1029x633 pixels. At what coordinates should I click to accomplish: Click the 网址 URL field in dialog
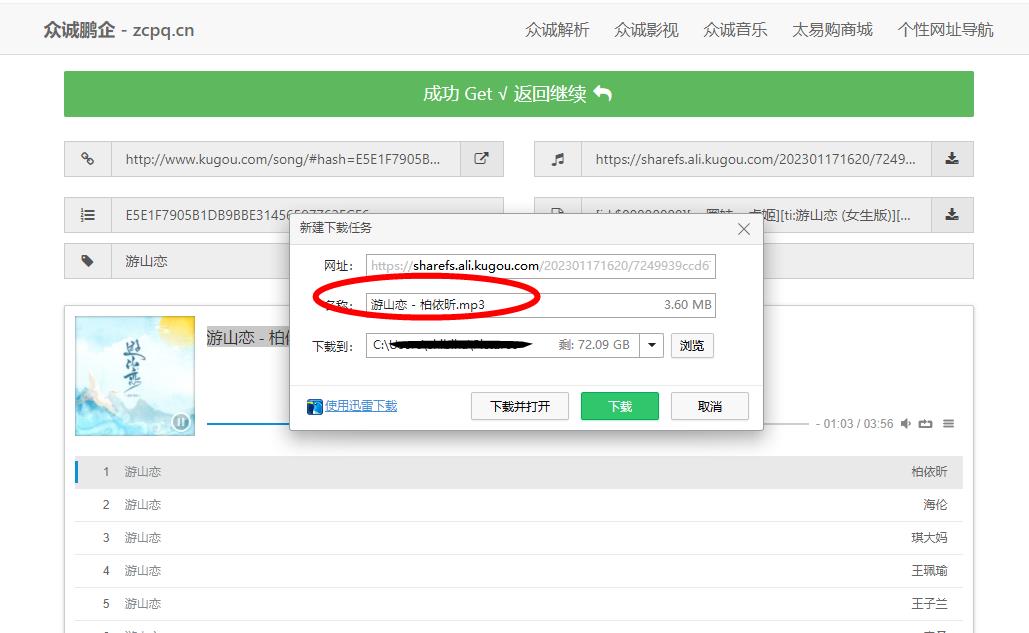pyautogui.click(x=541, y=266)
